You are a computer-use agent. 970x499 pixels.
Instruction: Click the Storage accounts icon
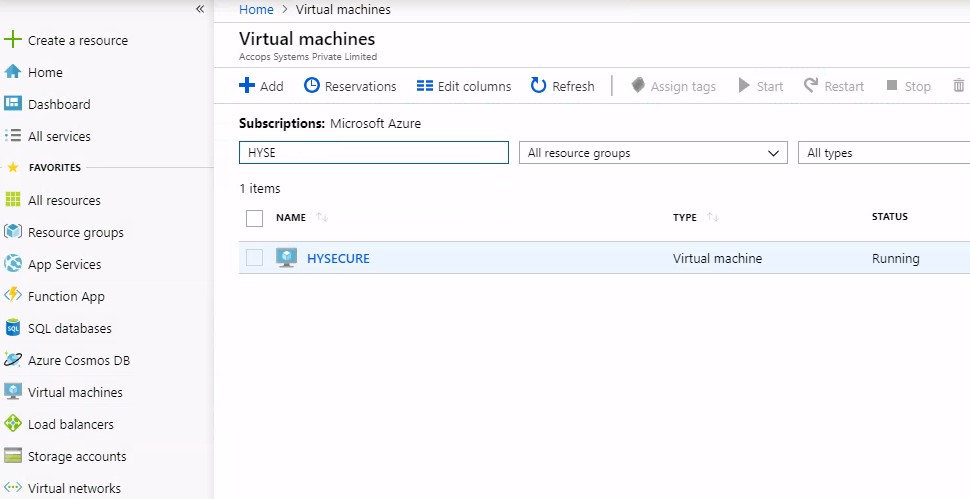[x=12, y=456]
